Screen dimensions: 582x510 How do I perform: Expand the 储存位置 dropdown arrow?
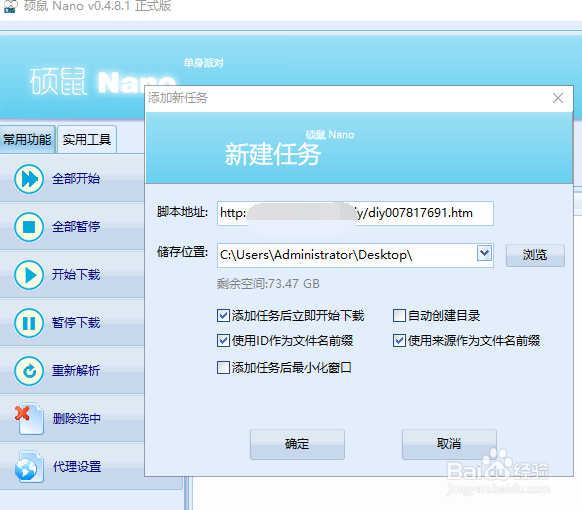click(x=484, y=254)
